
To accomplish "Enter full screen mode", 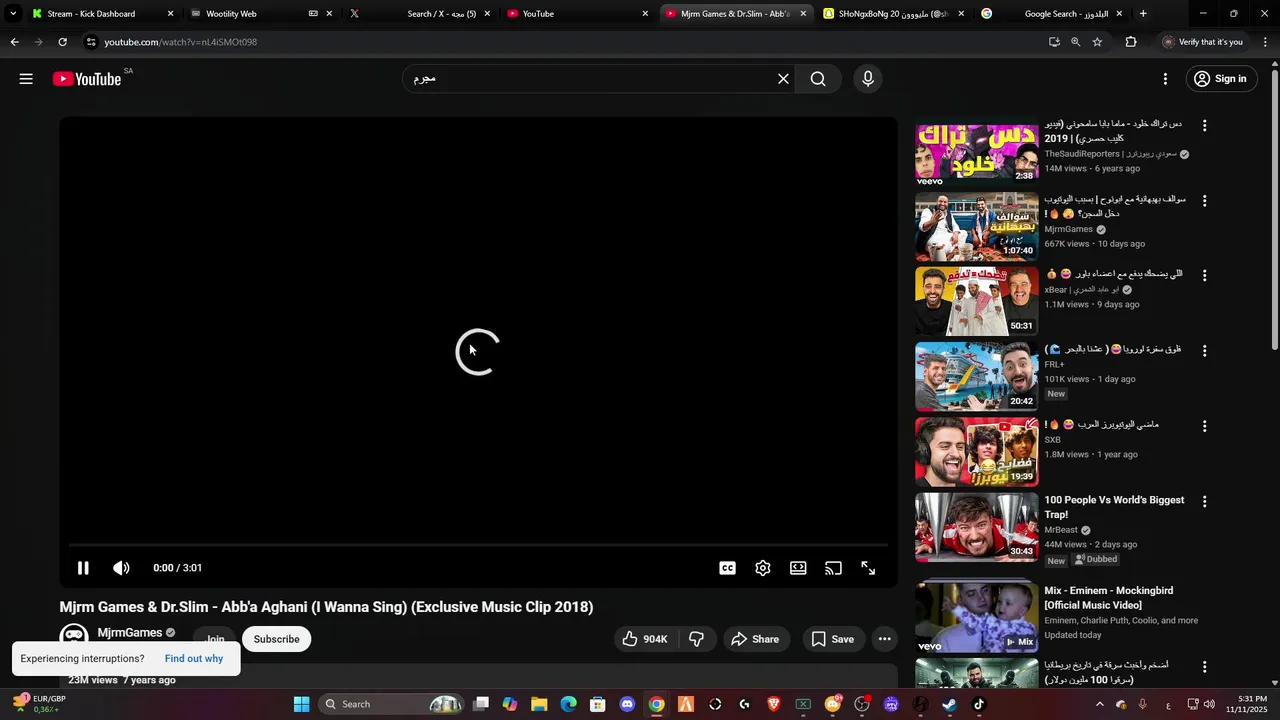I will 868,568.
